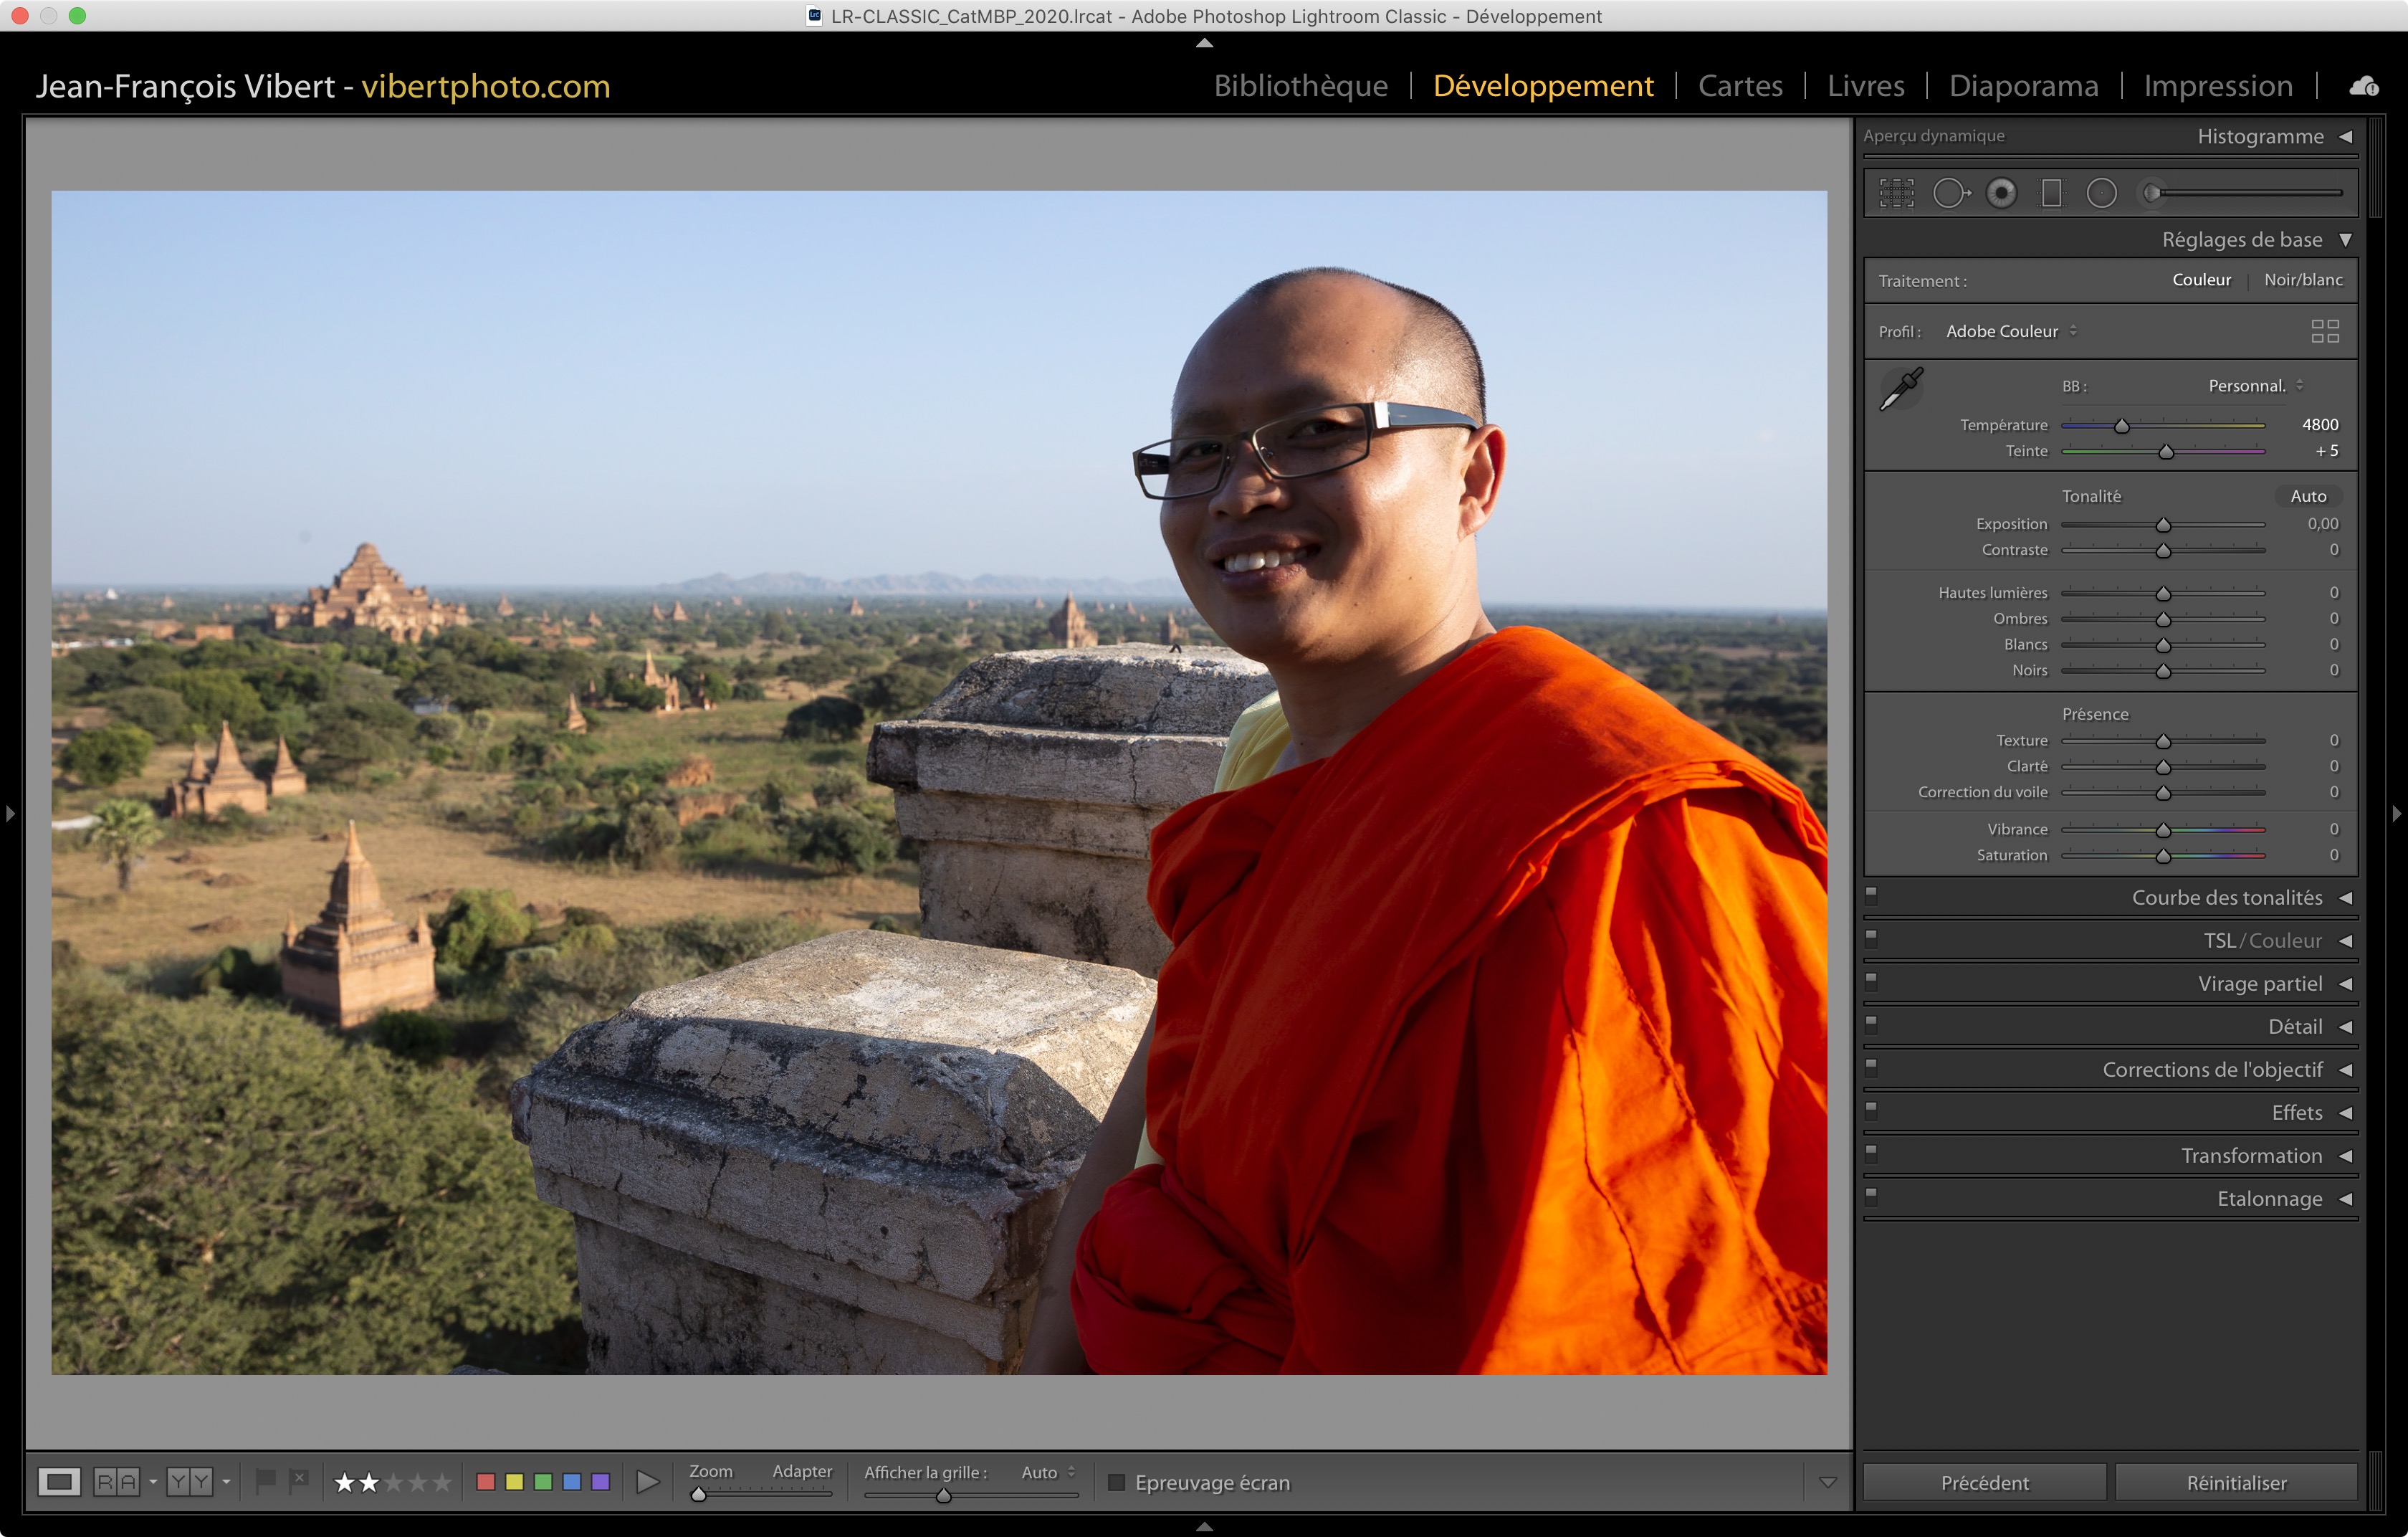Select the Spot Removal tool

(x=1950, y=193)
